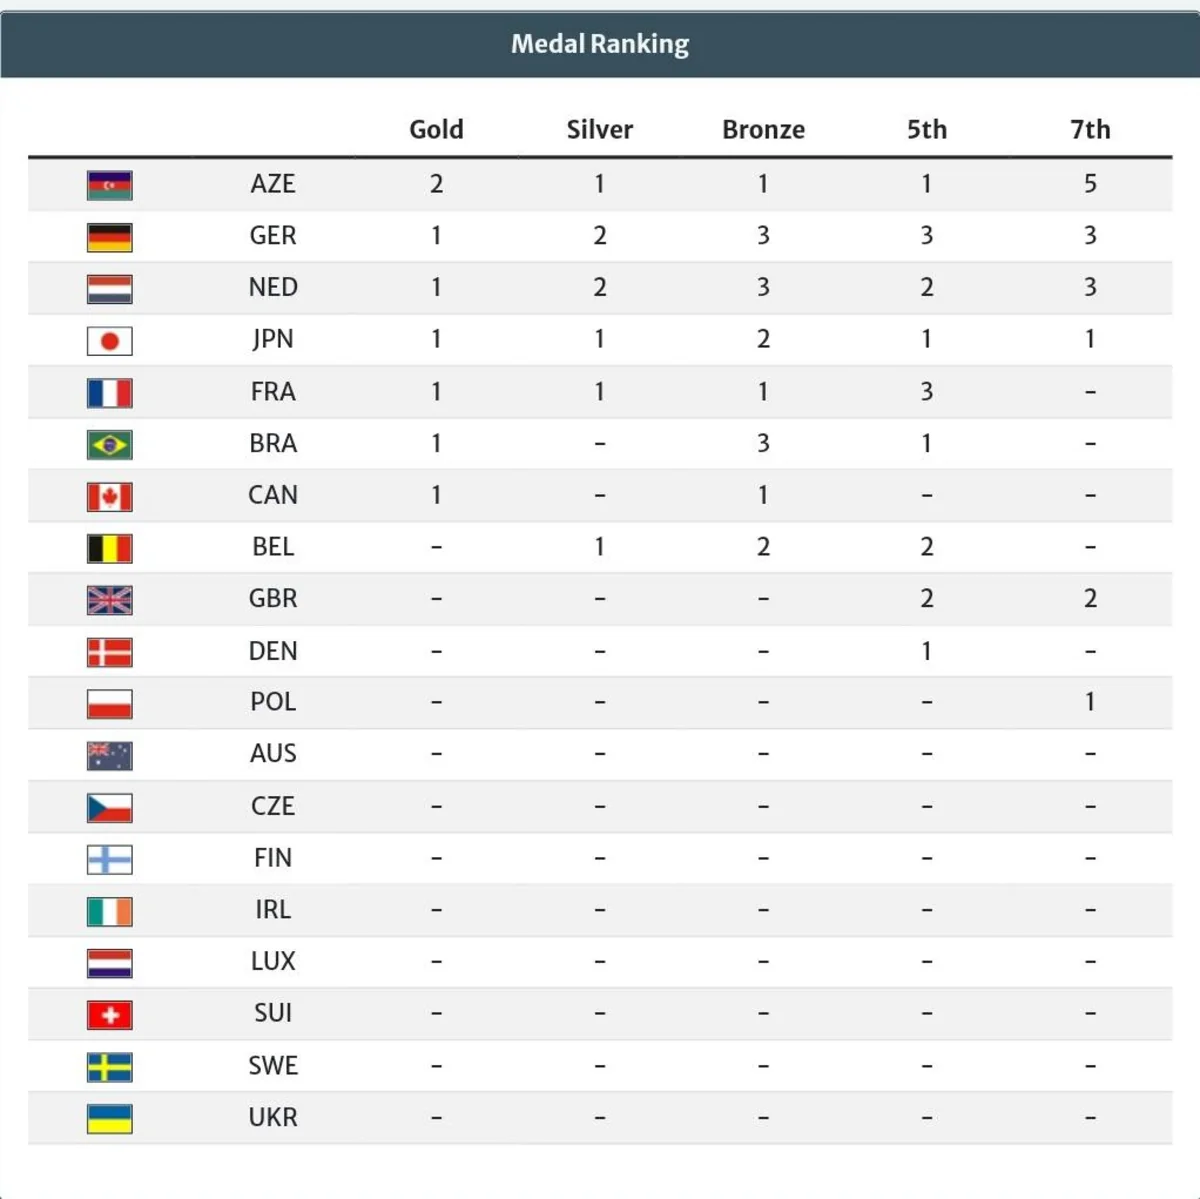Image resolution: width=1200 pixels, height=1199 pixels.
Task: Click the Ukraine flag icon
Action: pyautogui.click(x=110, y=1118)
